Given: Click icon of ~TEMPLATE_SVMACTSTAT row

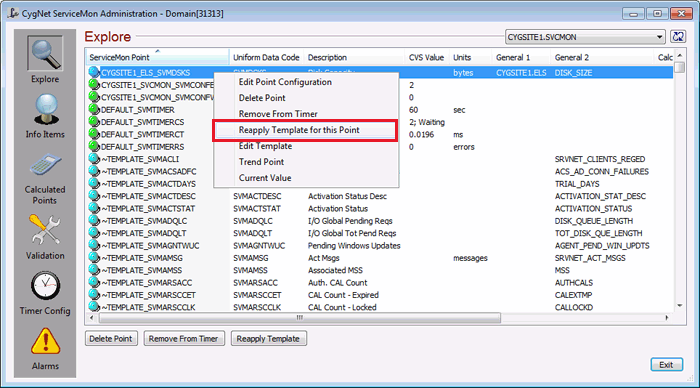Looking at the screenshot, I should coord(94,208).
